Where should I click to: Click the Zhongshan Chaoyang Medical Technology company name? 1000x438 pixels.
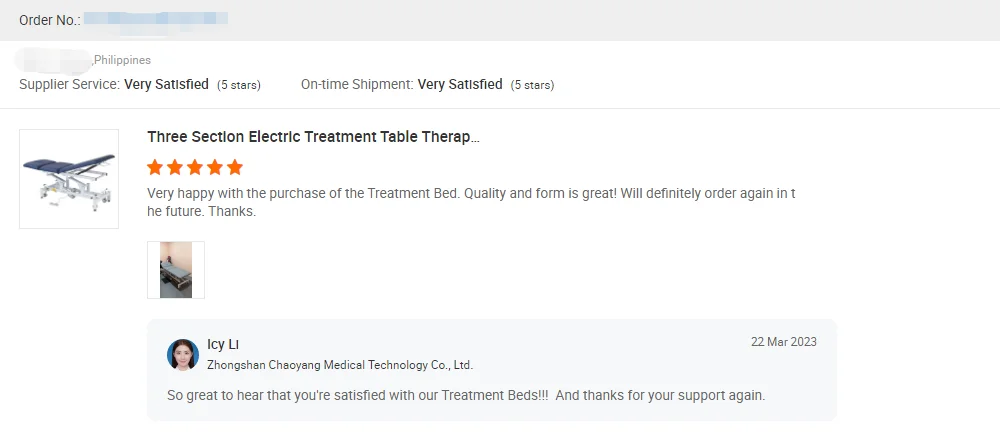pyautogui.click(x=339, y=366)
